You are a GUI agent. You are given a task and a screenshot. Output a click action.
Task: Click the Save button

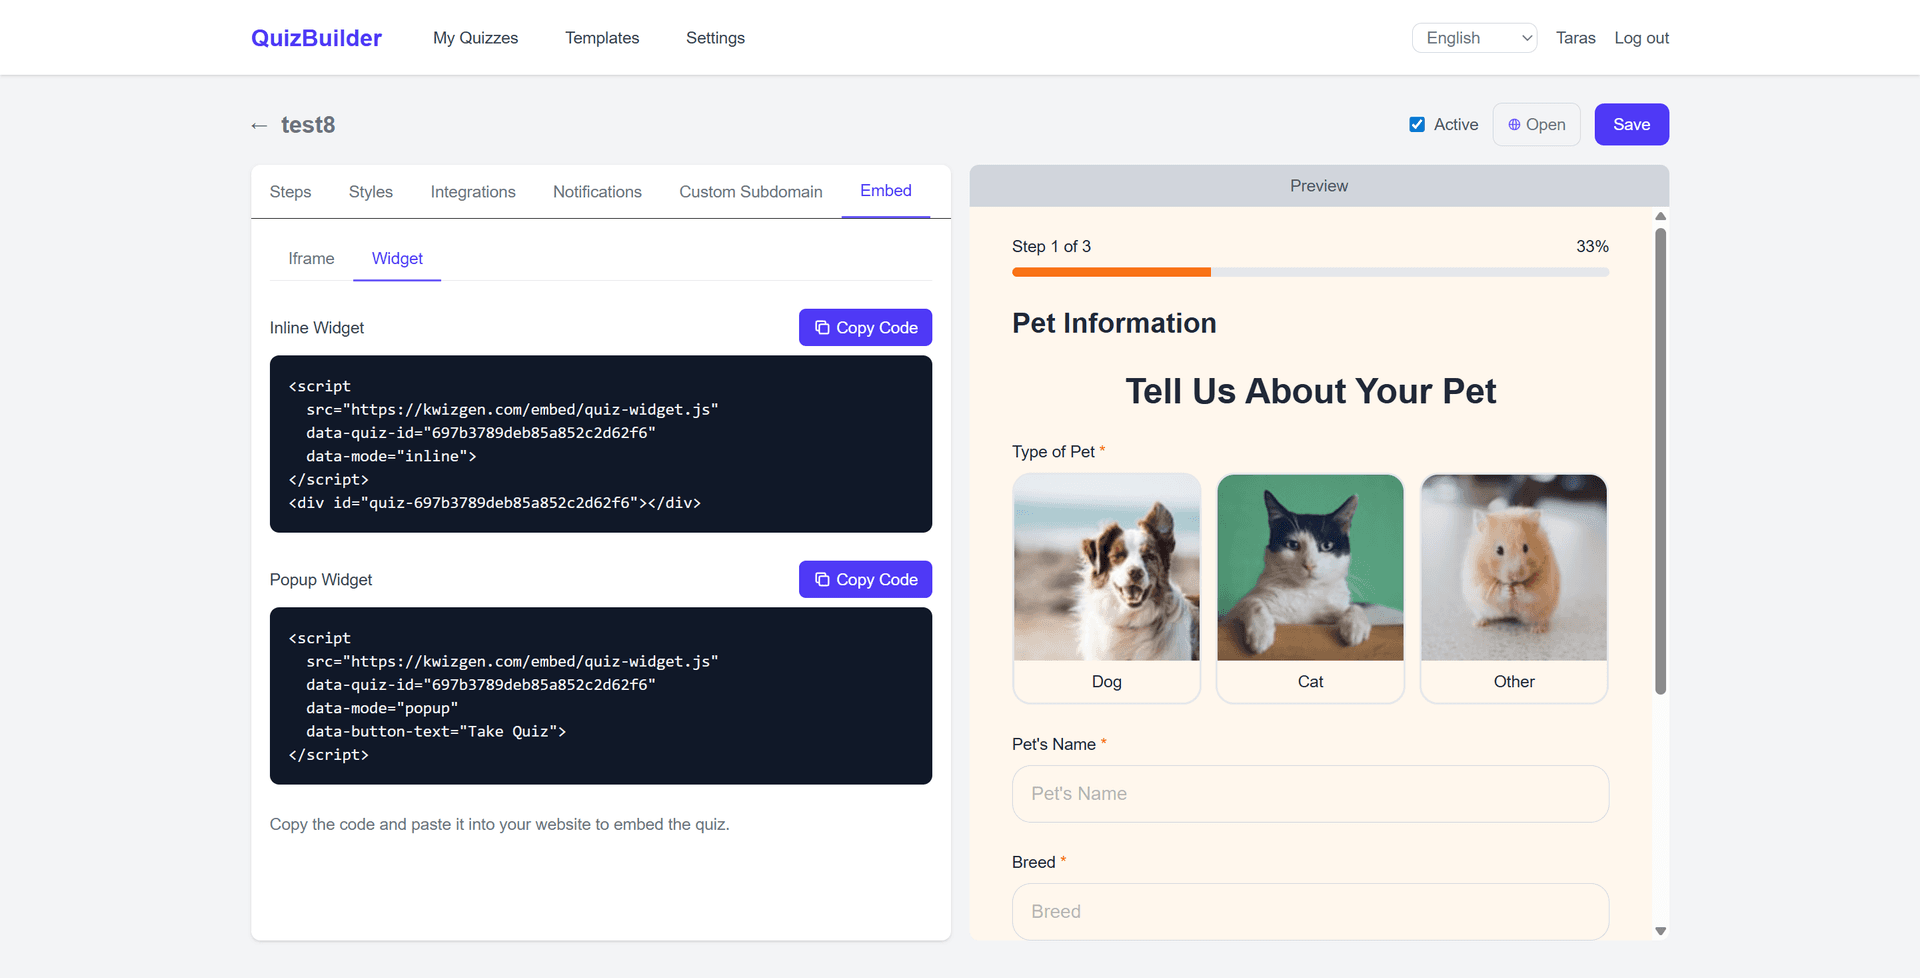point(1631,124)
